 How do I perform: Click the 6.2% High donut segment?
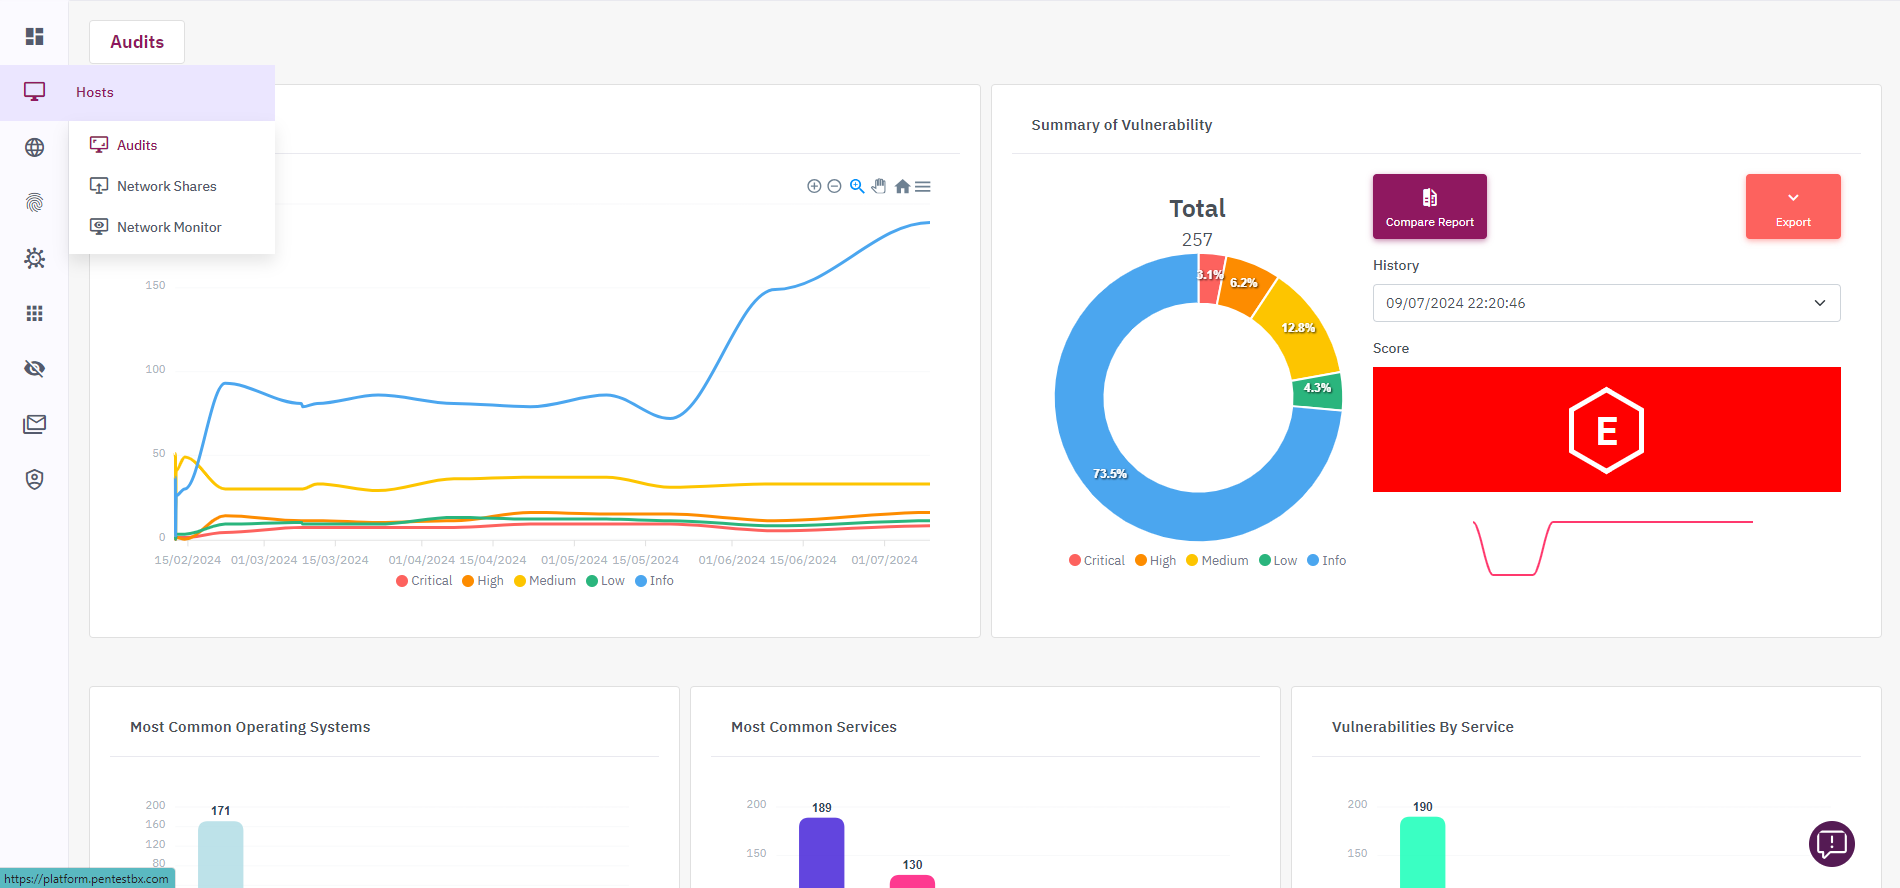point(1244,283)
